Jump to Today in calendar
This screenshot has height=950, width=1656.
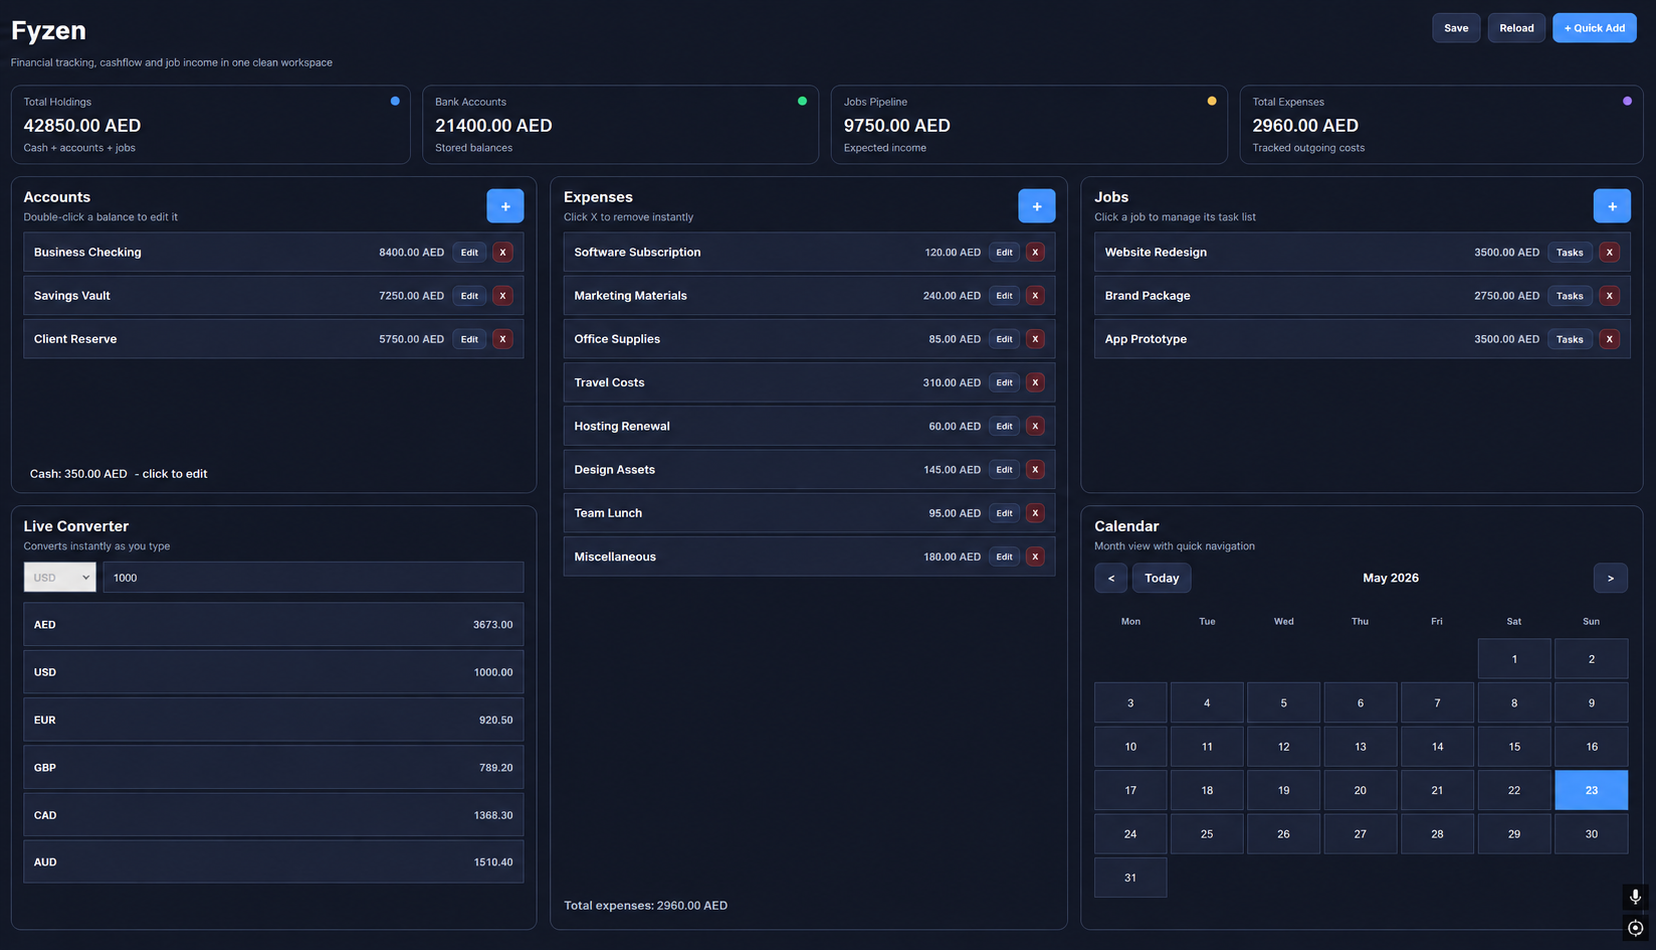pos(1162,578)
